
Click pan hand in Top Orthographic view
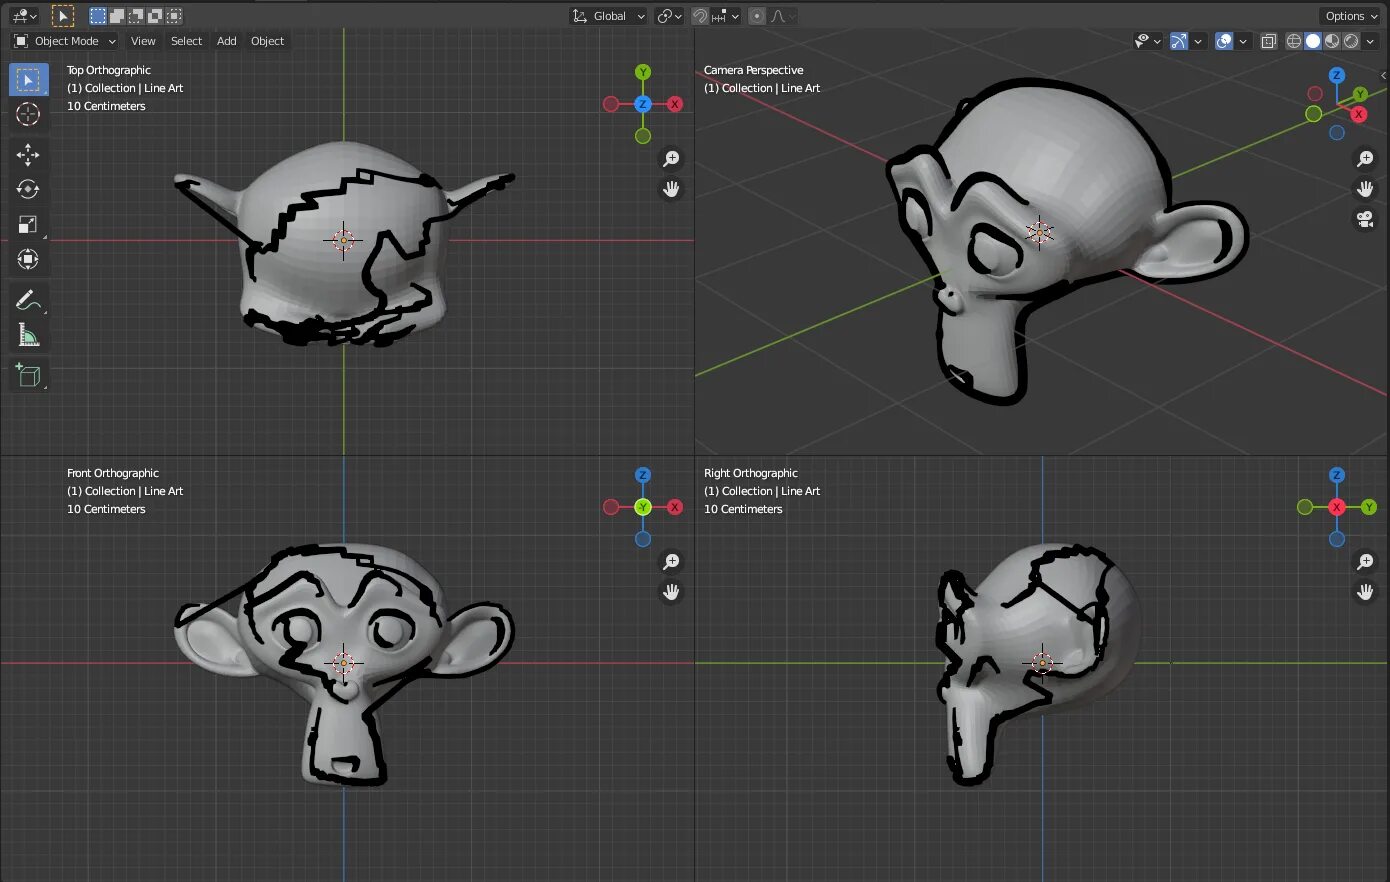pyautogui.click(x=671, y=189)
